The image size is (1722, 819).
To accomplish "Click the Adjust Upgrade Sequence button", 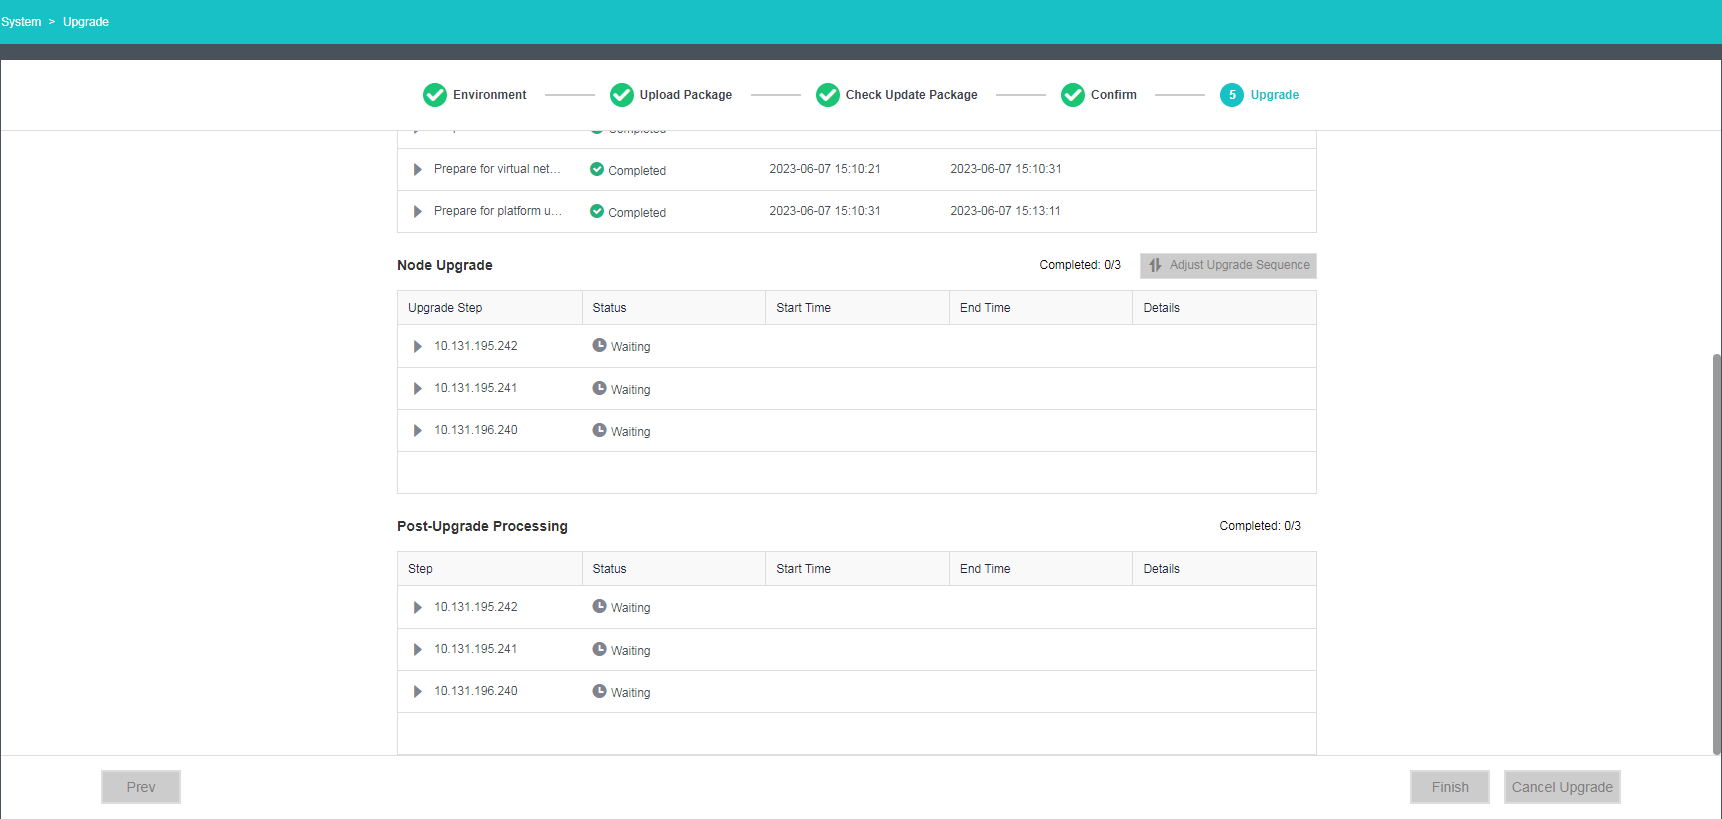I will pos(1228,265).
